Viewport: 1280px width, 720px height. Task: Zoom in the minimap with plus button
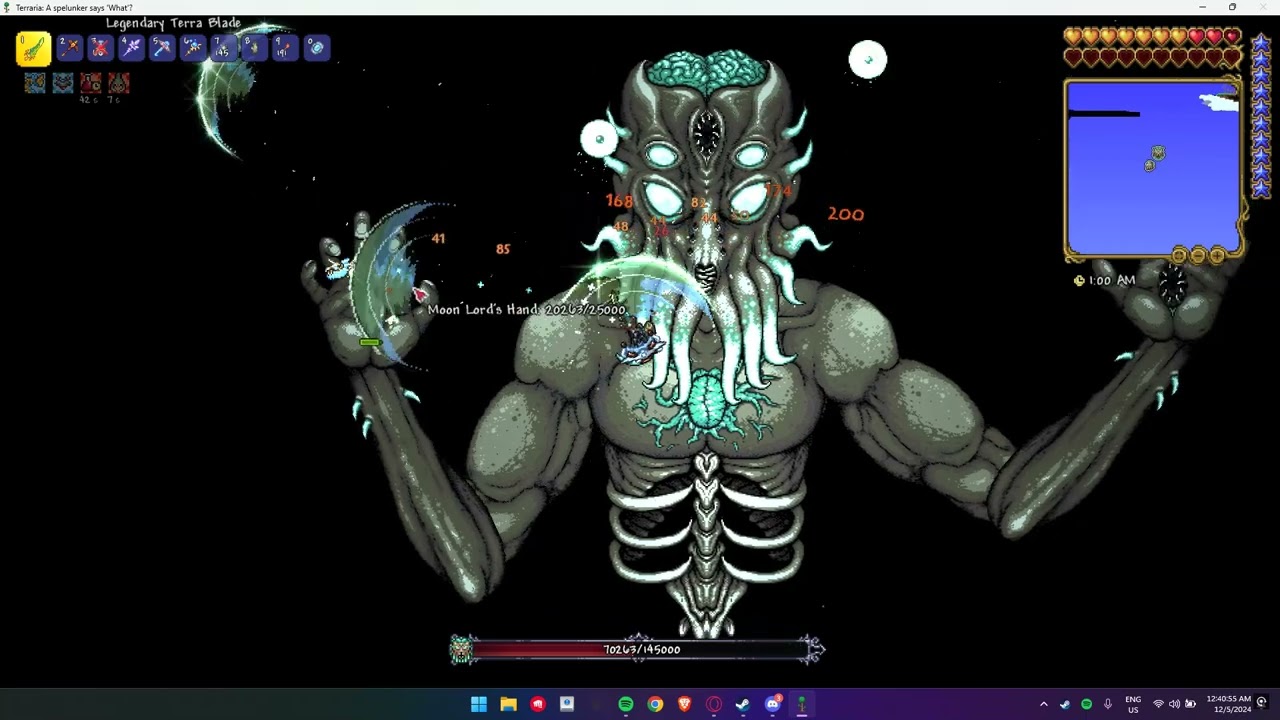pyautogui.click(x=1217, y=256)
